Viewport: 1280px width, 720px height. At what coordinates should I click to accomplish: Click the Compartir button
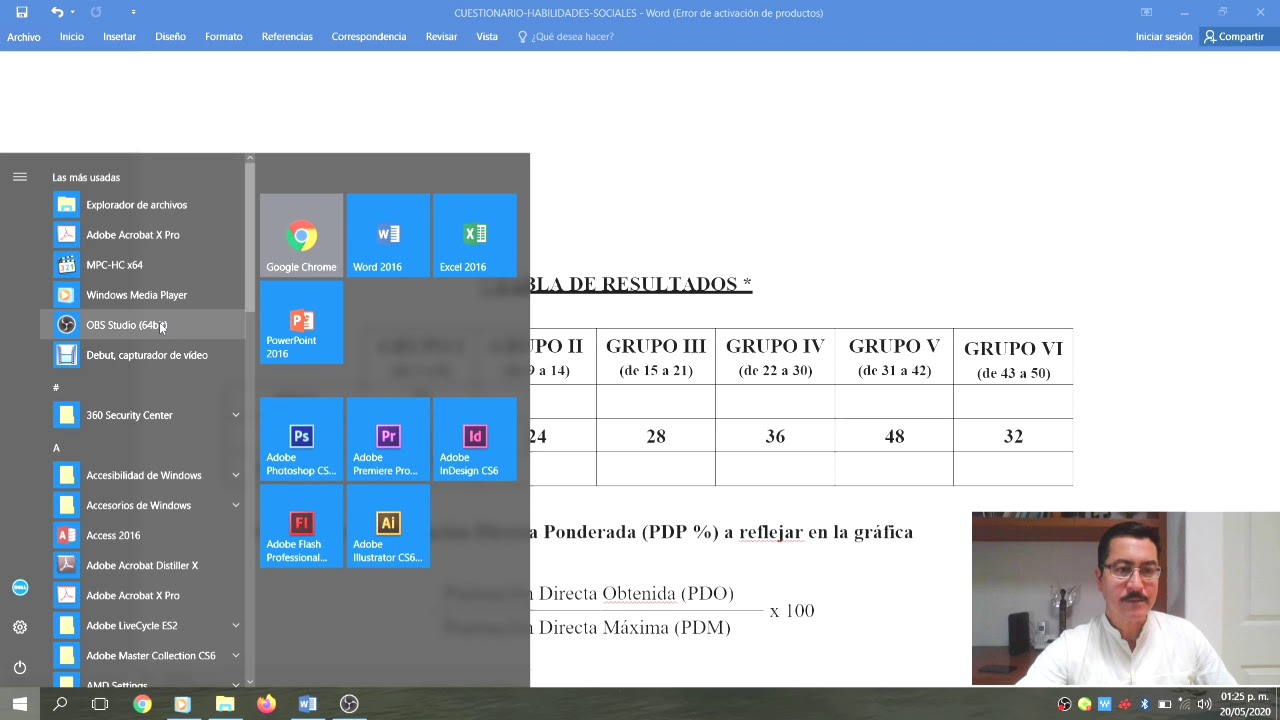pos(1234,36)
